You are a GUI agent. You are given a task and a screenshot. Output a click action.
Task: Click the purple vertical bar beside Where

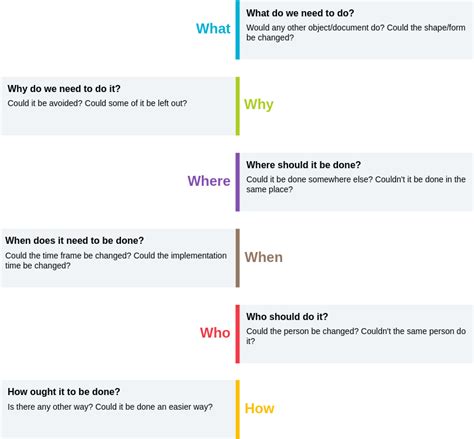238,182
